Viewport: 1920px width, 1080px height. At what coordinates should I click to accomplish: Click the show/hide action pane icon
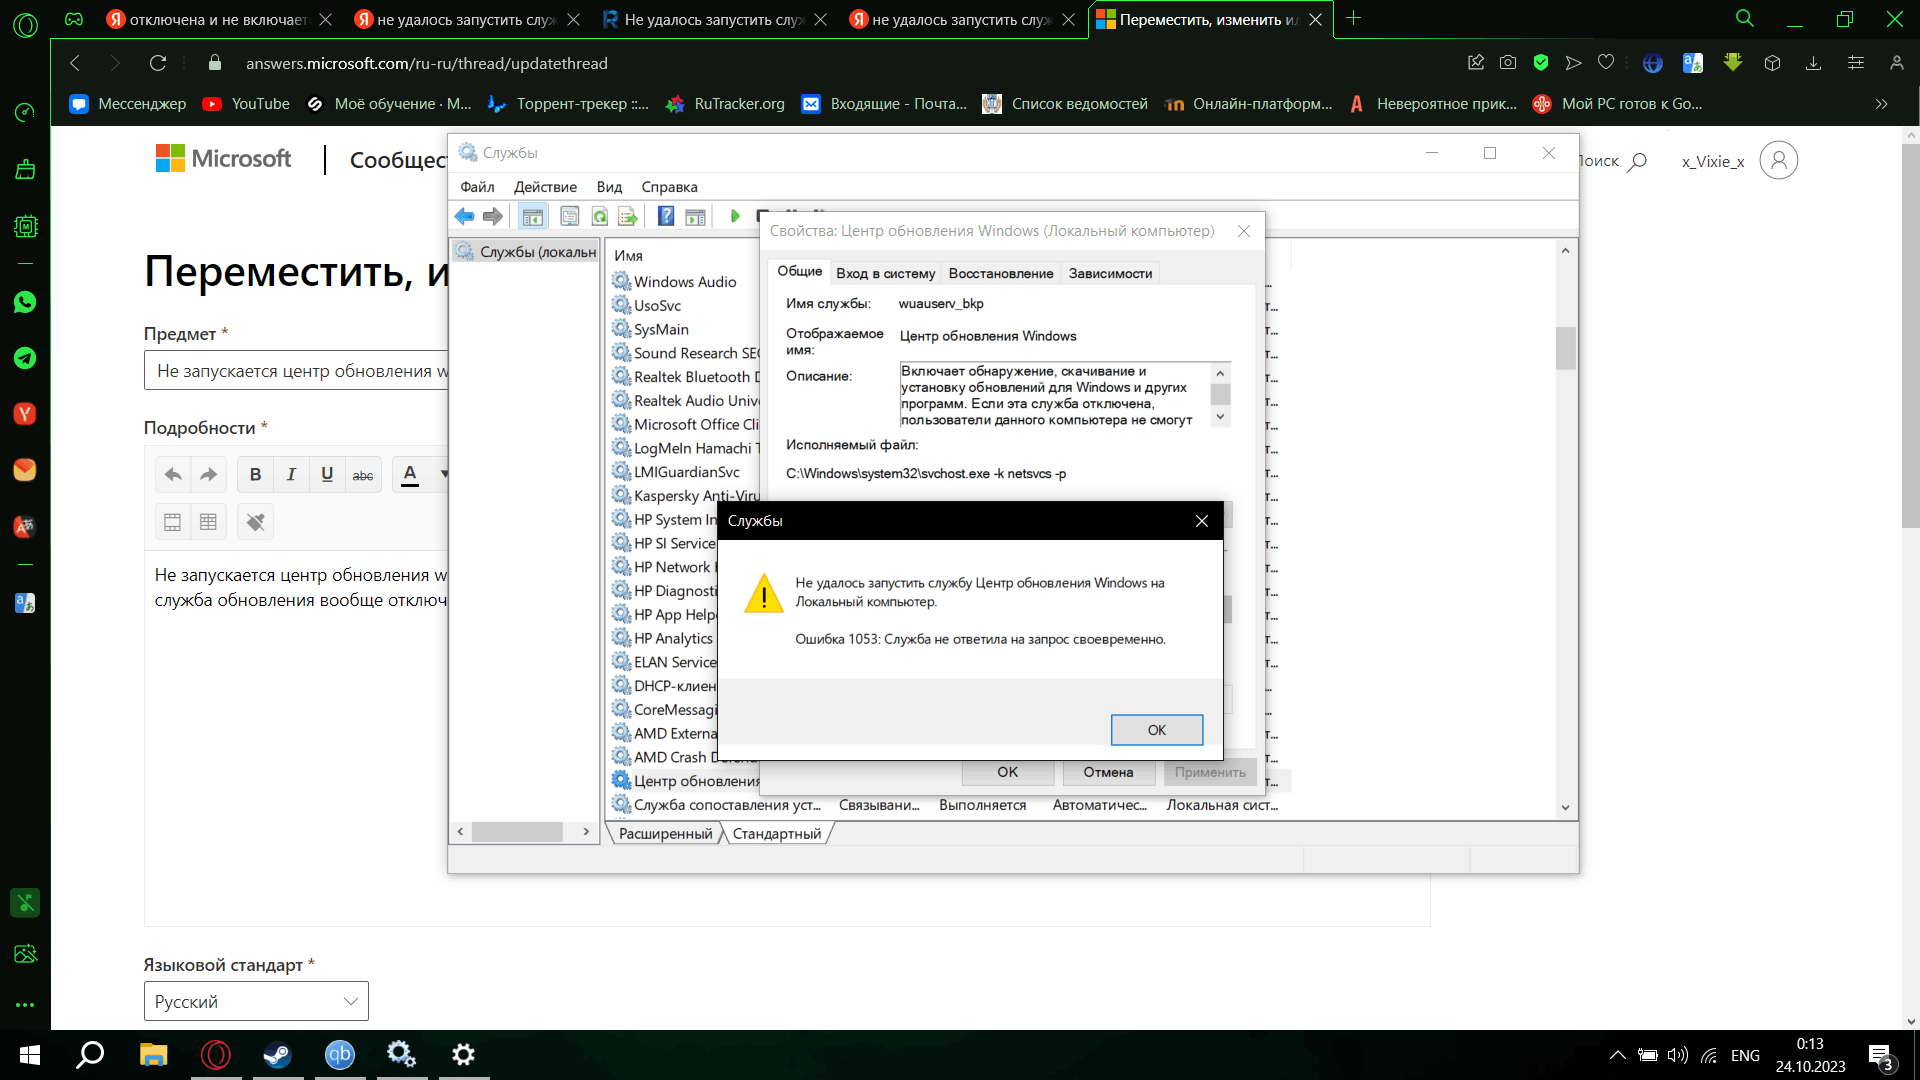click(696, 216)
